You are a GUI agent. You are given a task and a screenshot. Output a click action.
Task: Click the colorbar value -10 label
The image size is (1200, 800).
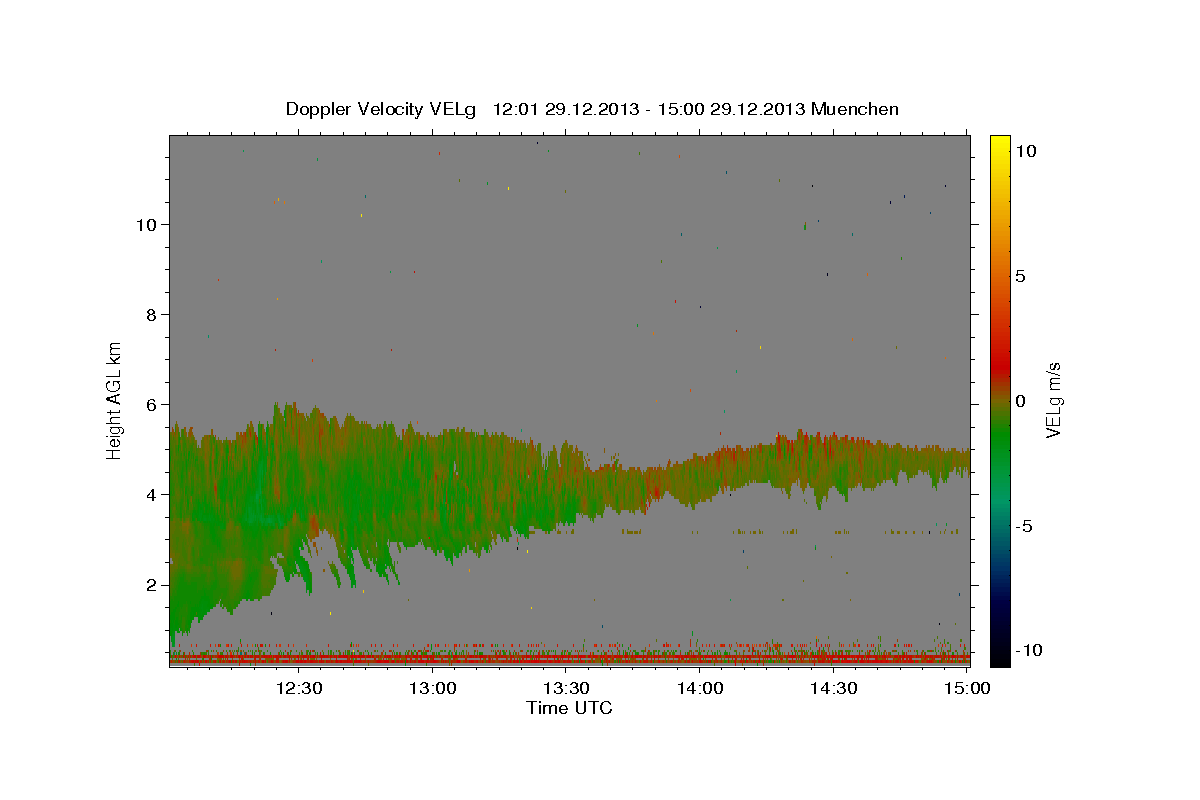click(1027, 651)
